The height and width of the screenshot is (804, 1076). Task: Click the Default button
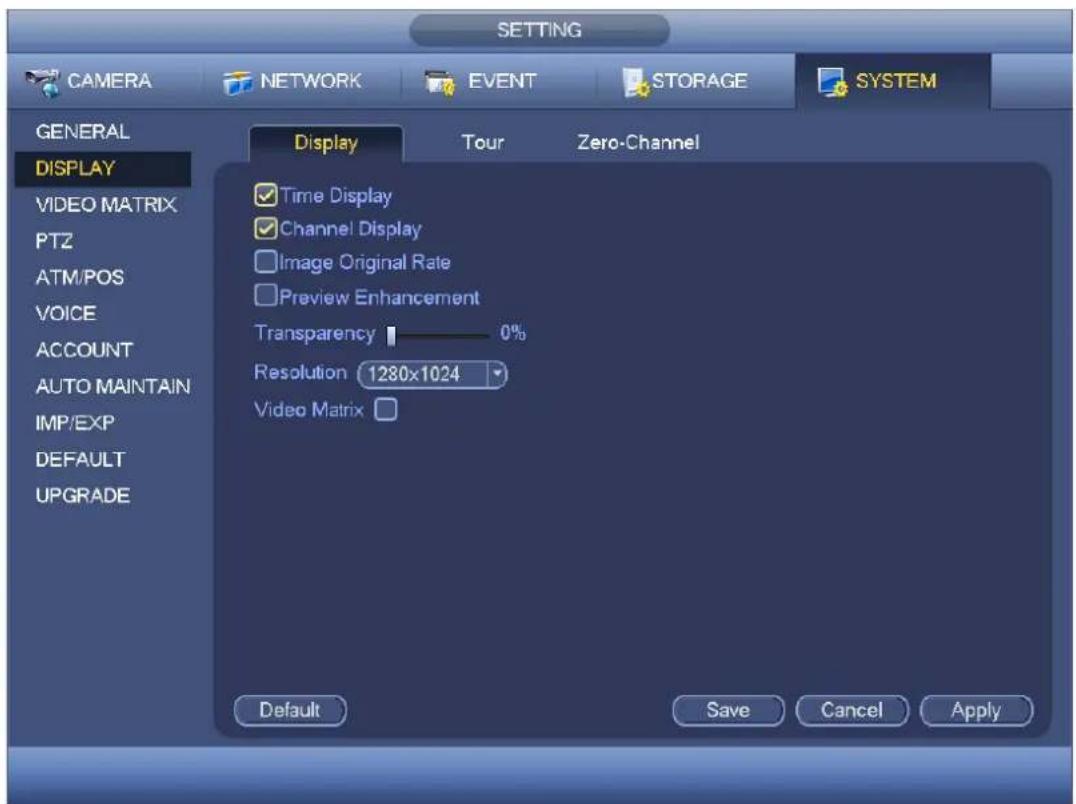(290, 710)
